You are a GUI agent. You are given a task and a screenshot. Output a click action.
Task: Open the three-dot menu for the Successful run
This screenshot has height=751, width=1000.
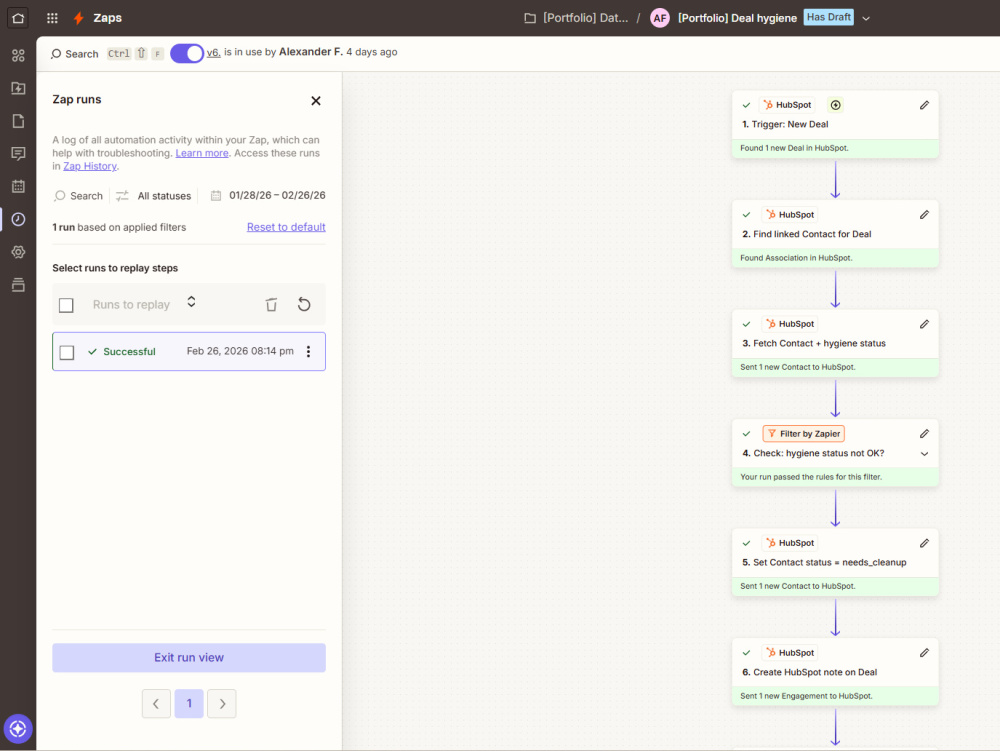pyautogui.click(x=309, y=351)
